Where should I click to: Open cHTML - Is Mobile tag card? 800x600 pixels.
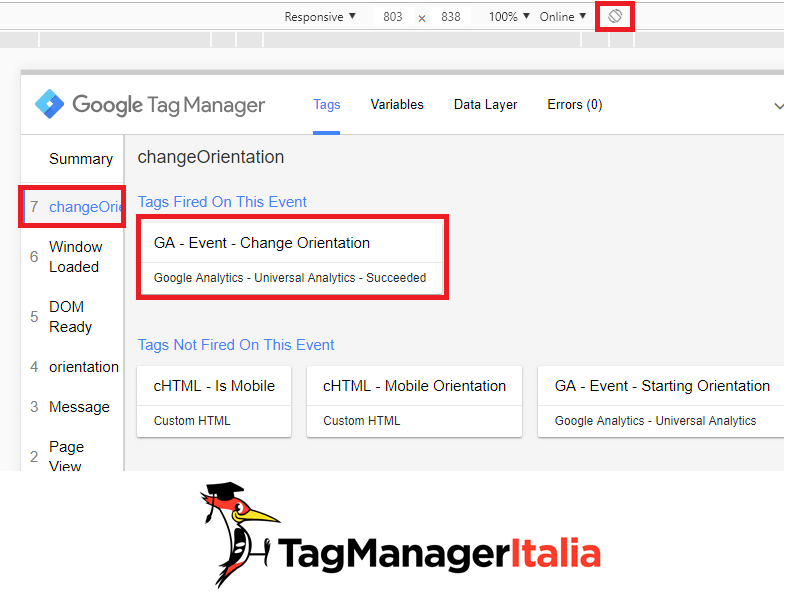click(214, 402)
